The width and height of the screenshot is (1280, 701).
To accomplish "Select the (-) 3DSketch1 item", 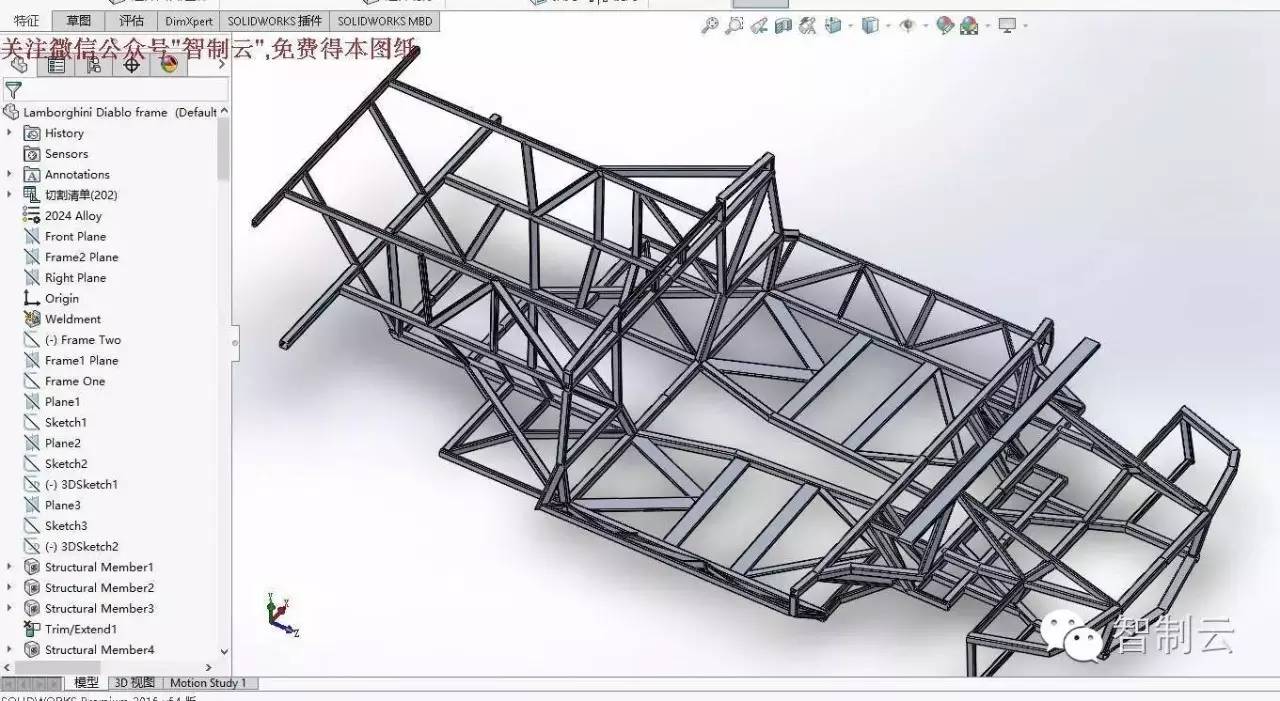I will (x=71, y=485).
